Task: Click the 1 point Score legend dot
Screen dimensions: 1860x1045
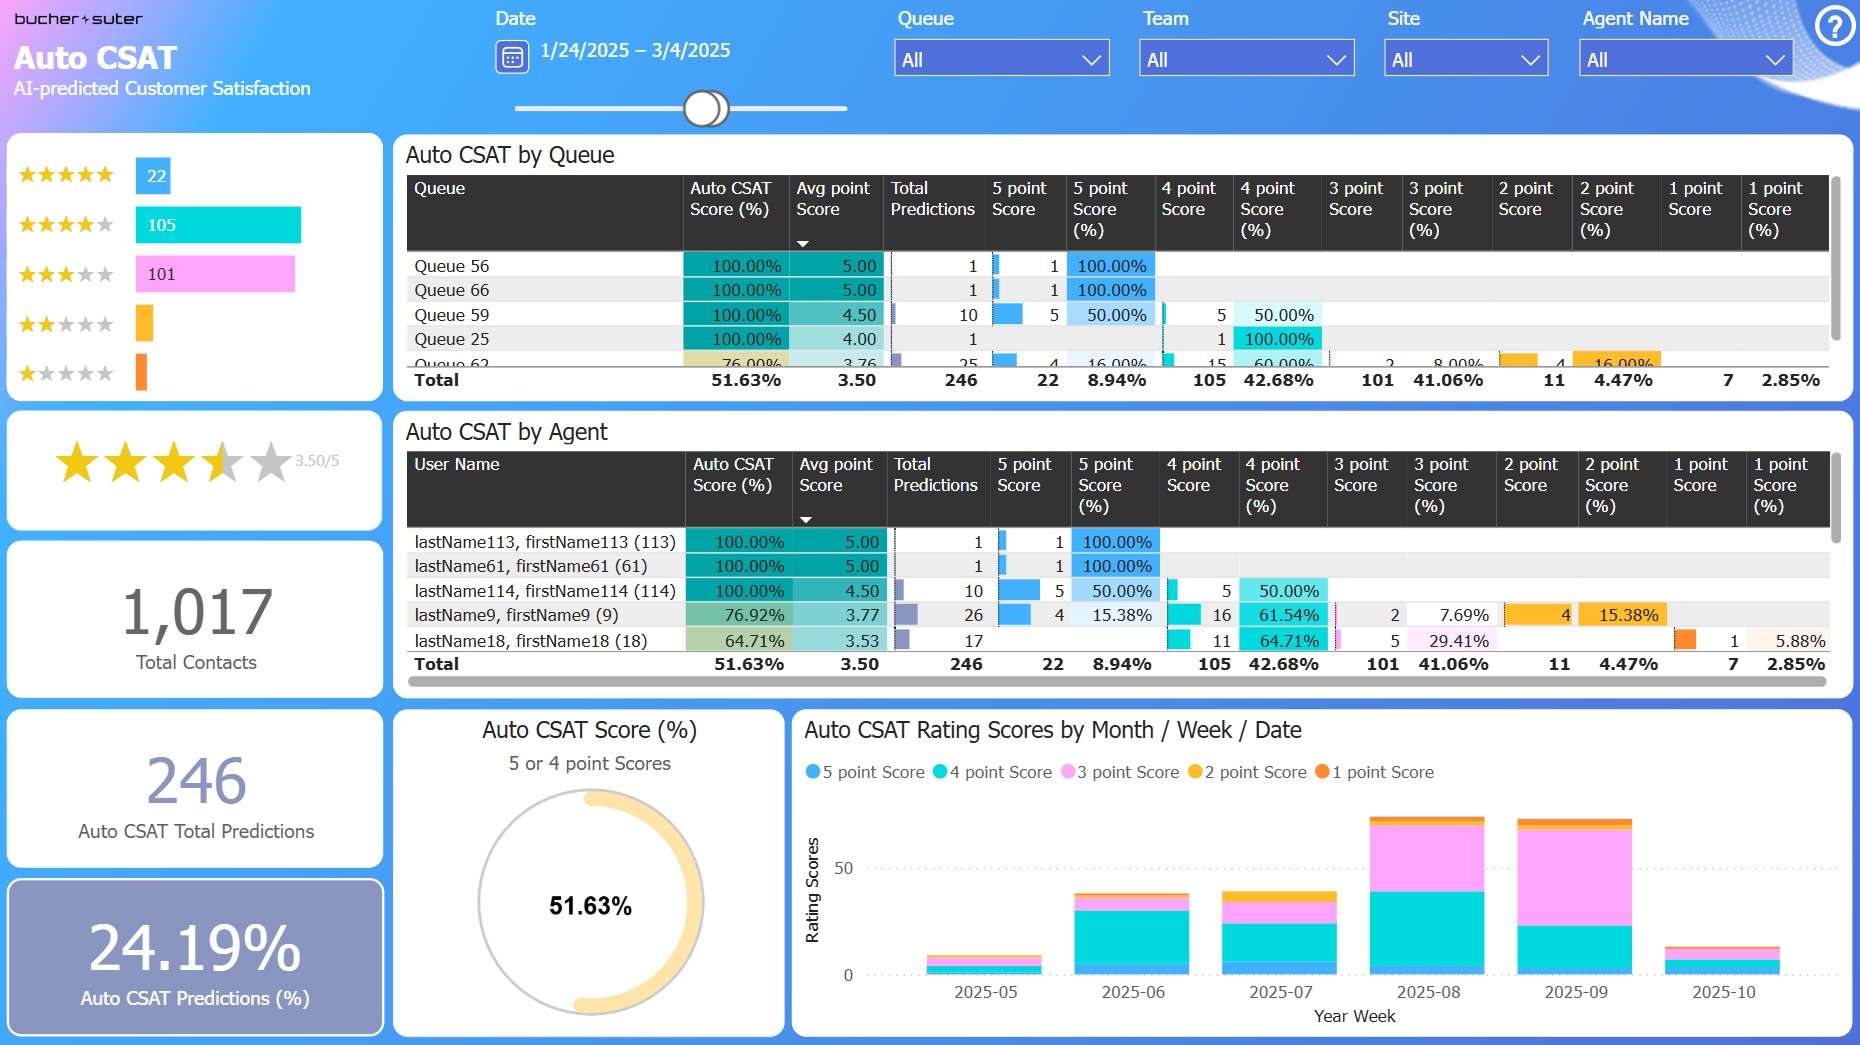Action: click(x=1322, y=772)
